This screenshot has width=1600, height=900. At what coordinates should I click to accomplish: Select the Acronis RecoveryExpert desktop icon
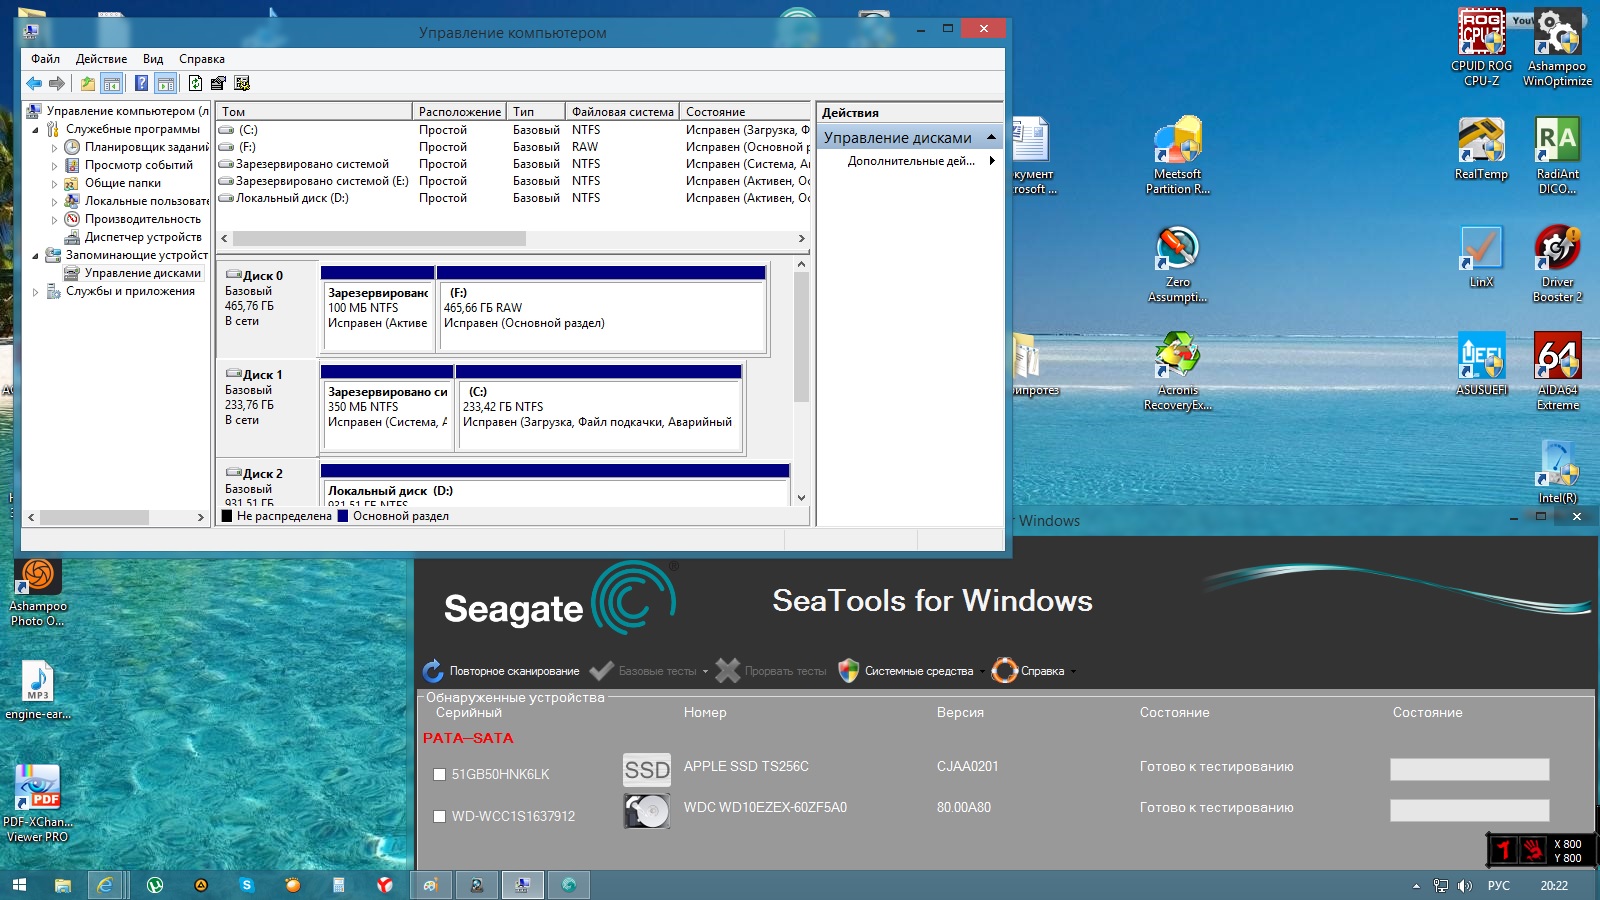click(1178, 372)
